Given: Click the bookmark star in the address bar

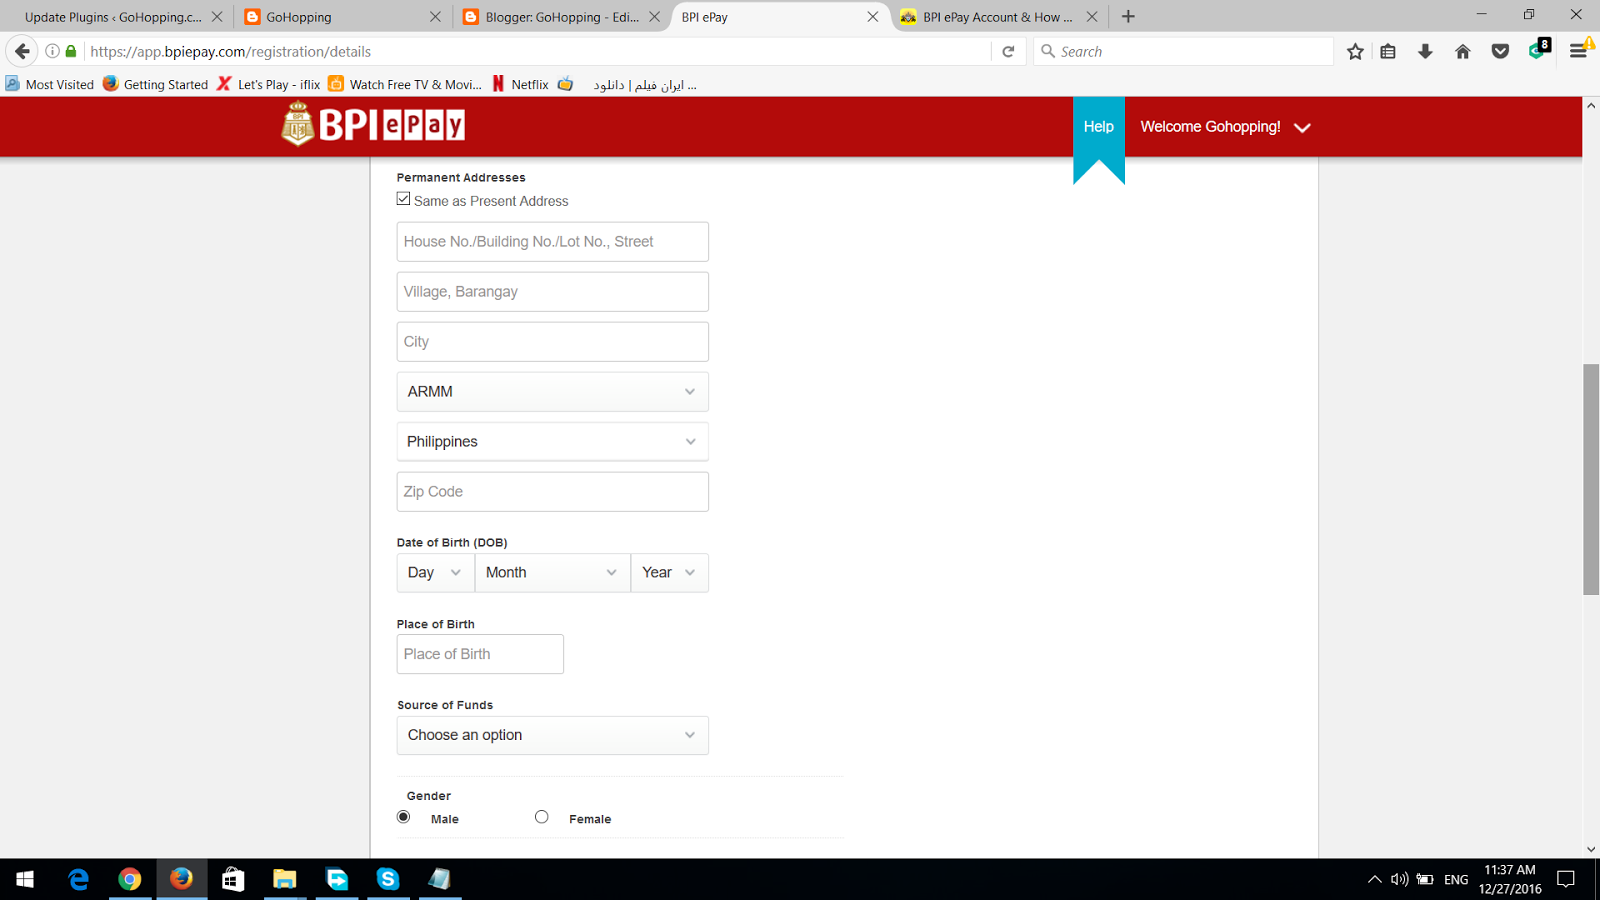Looking at the screenshot, I should click(x=1355, y=51).
